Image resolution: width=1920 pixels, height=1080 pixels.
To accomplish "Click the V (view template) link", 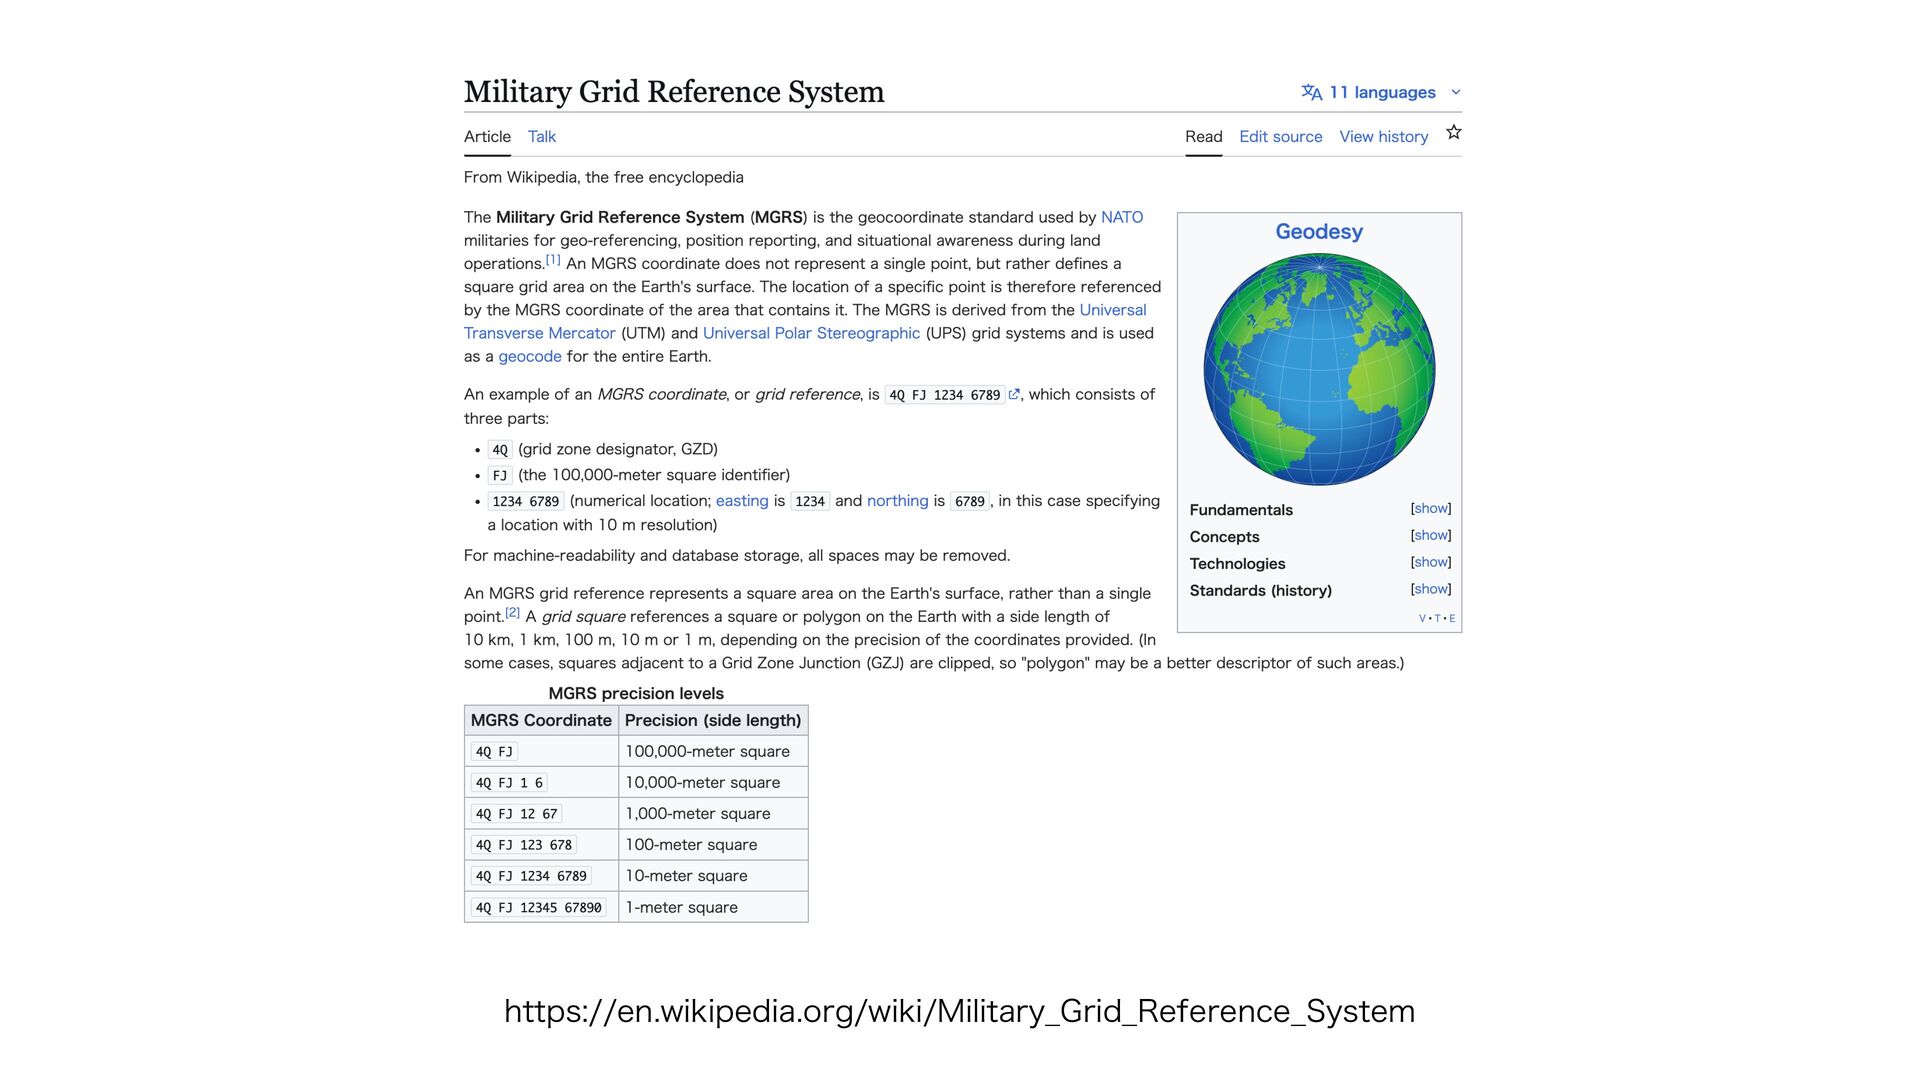I will (1422, 619).
